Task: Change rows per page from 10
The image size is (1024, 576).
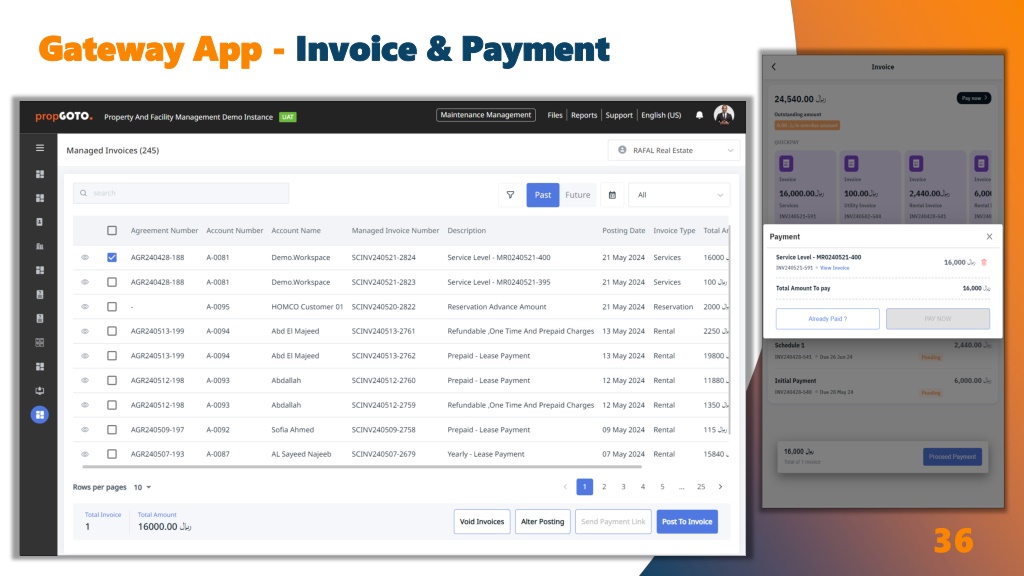Action: 142,487
